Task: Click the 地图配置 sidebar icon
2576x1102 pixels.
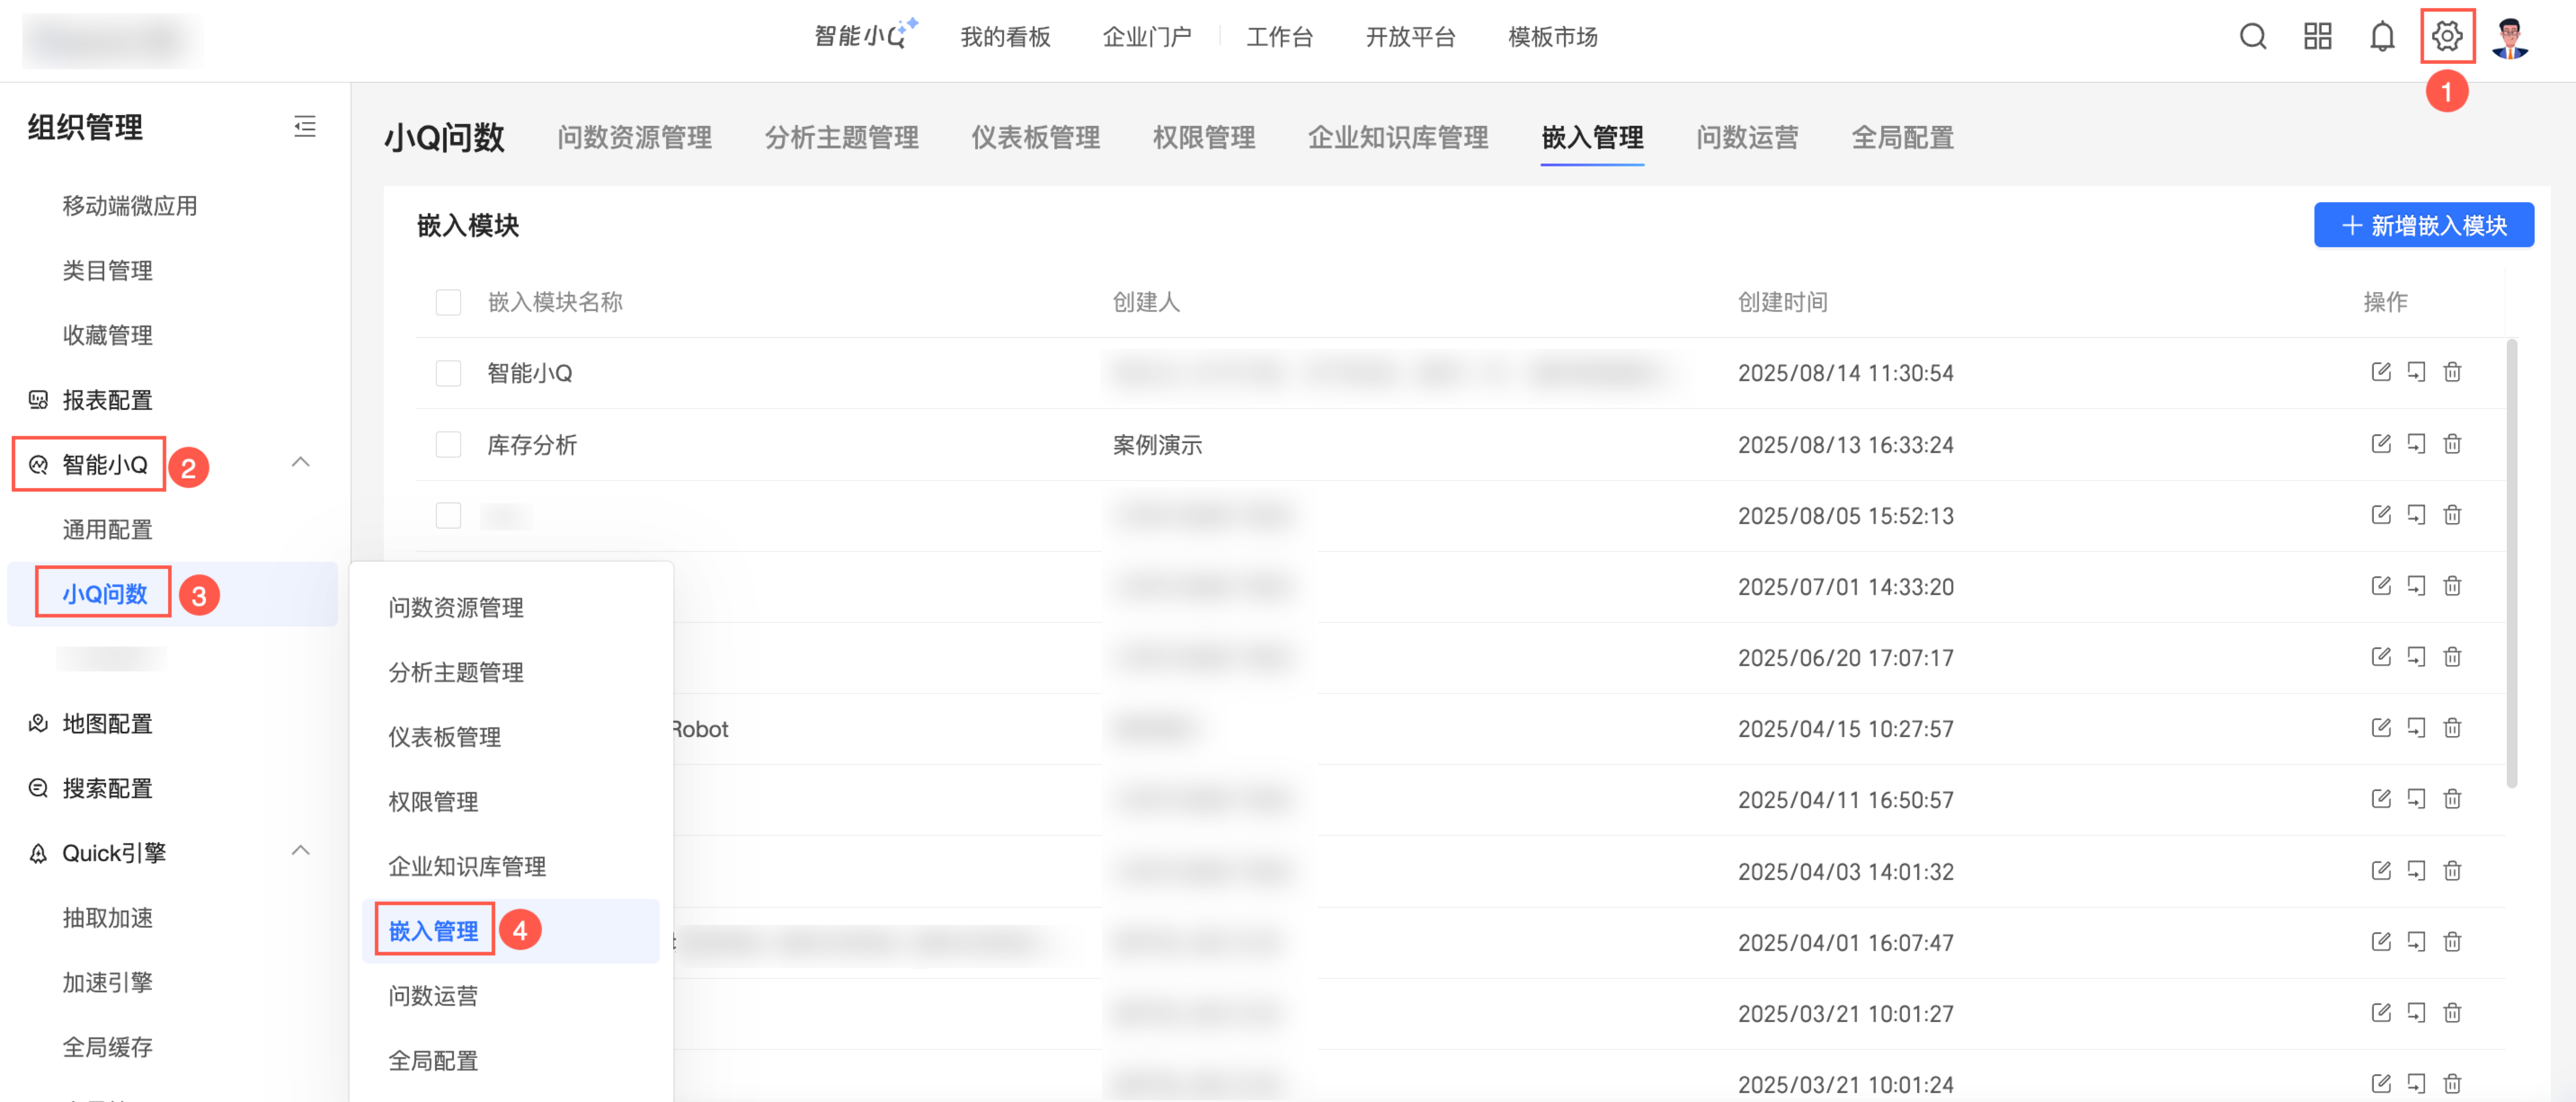Action: coord(38,723)
